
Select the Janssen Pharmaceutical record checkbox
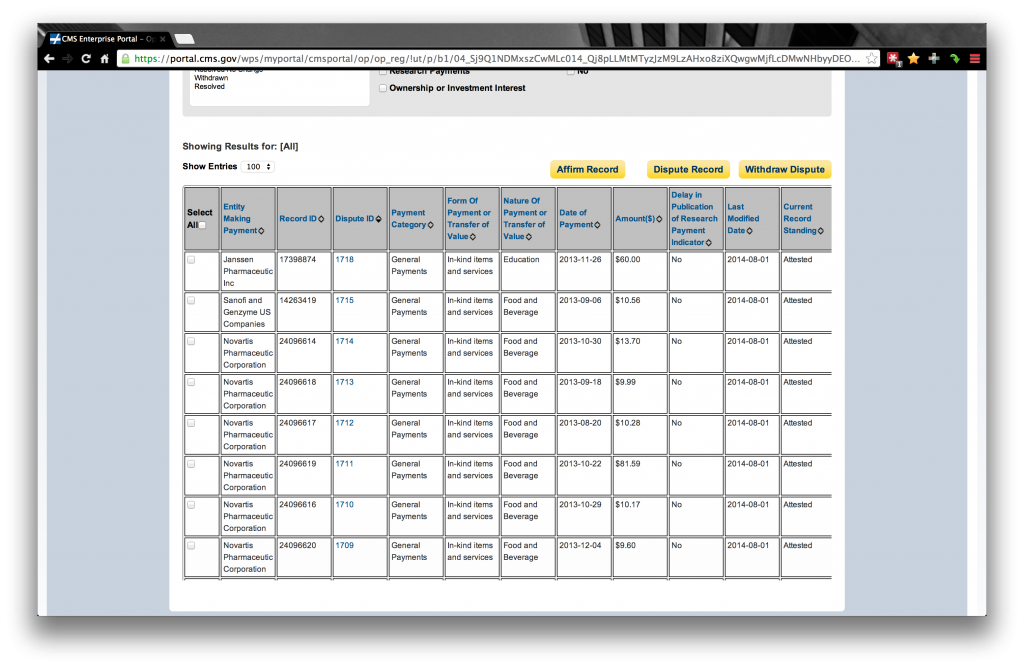coord(191,260)
